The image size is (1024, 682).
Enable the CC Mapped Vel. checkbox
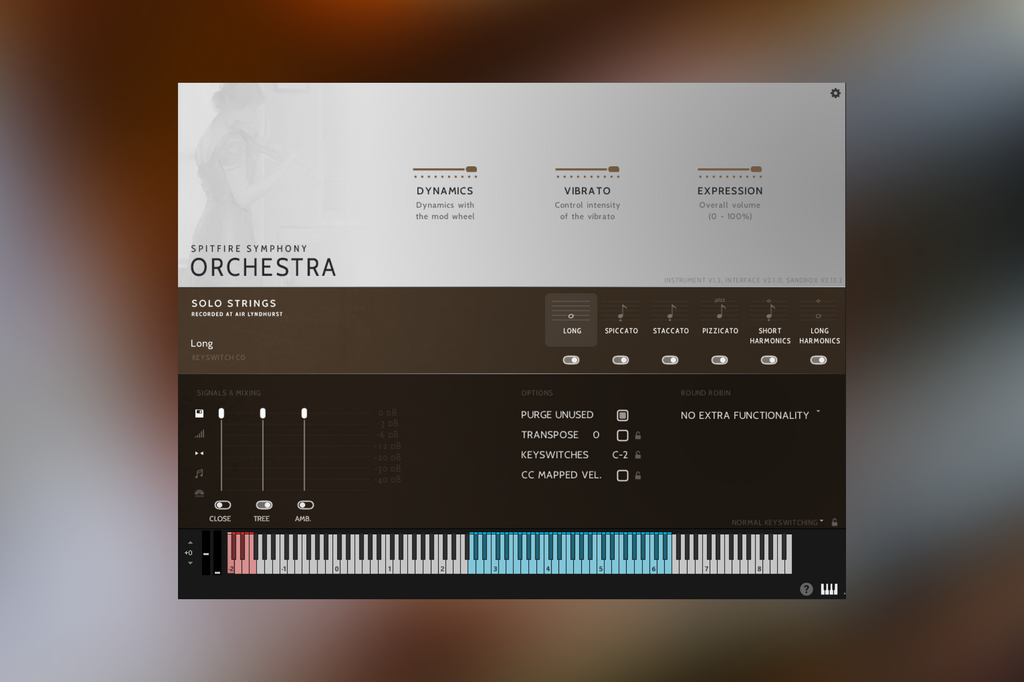[x=622, y=475]
